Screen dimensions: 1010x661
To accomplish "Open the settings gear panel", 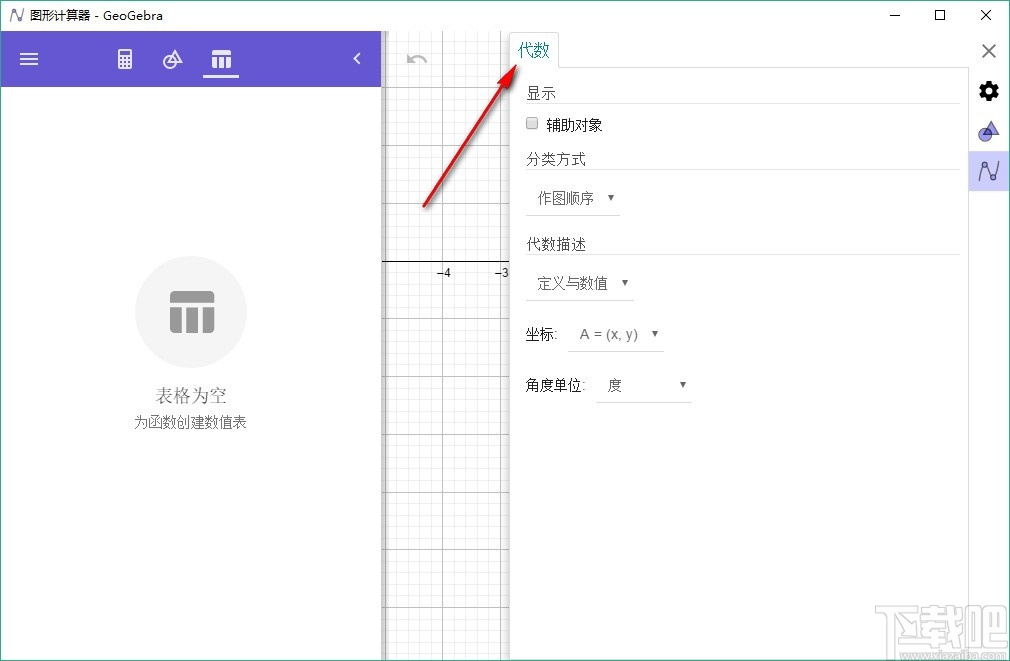I will [988, 90].
